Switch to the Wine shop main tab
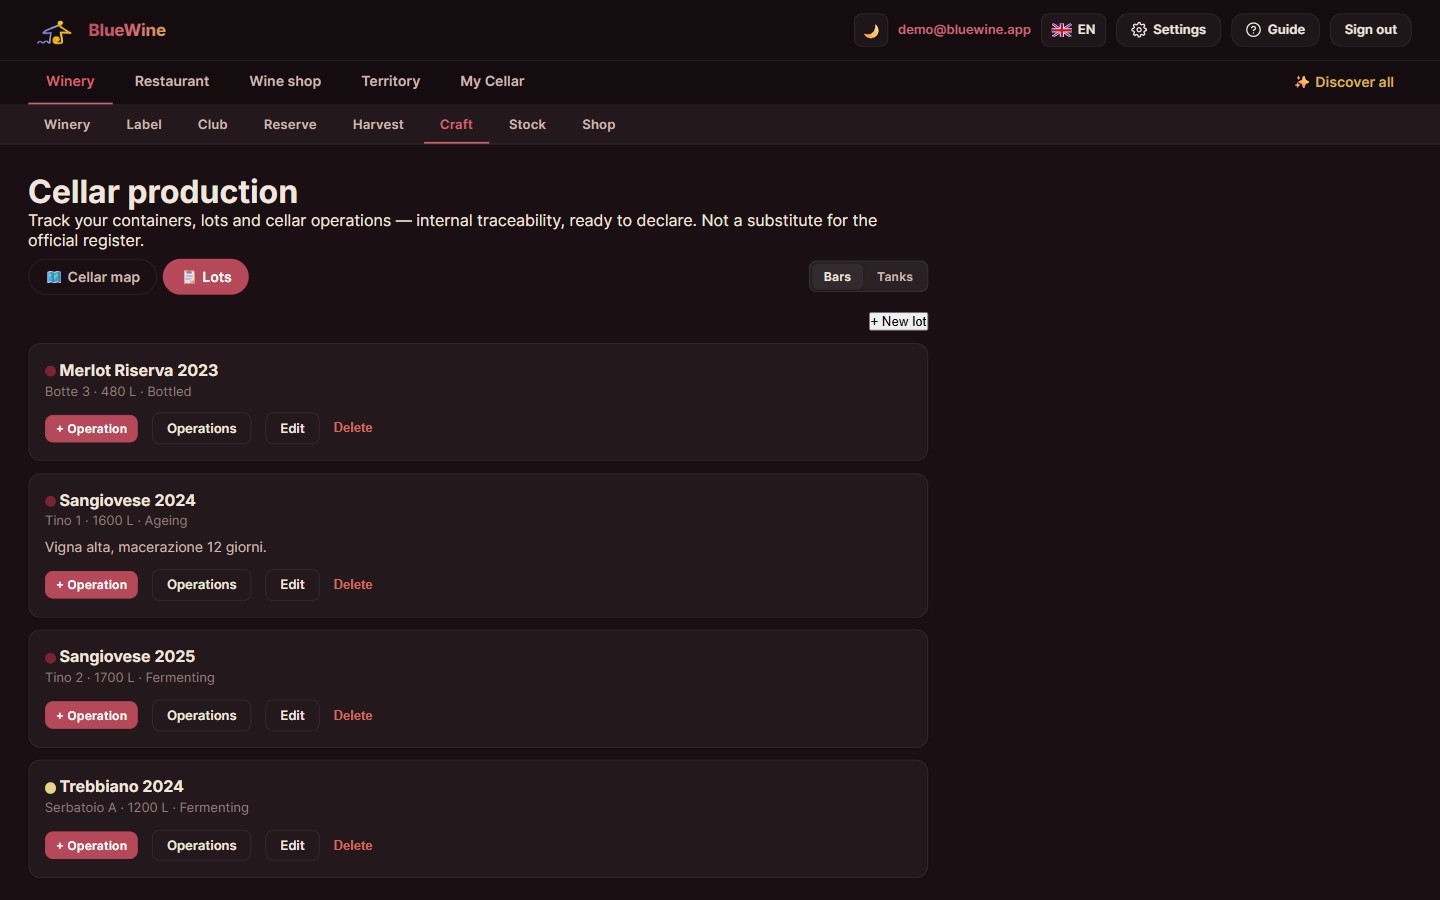1440x900 pixels. pos(285,81)
